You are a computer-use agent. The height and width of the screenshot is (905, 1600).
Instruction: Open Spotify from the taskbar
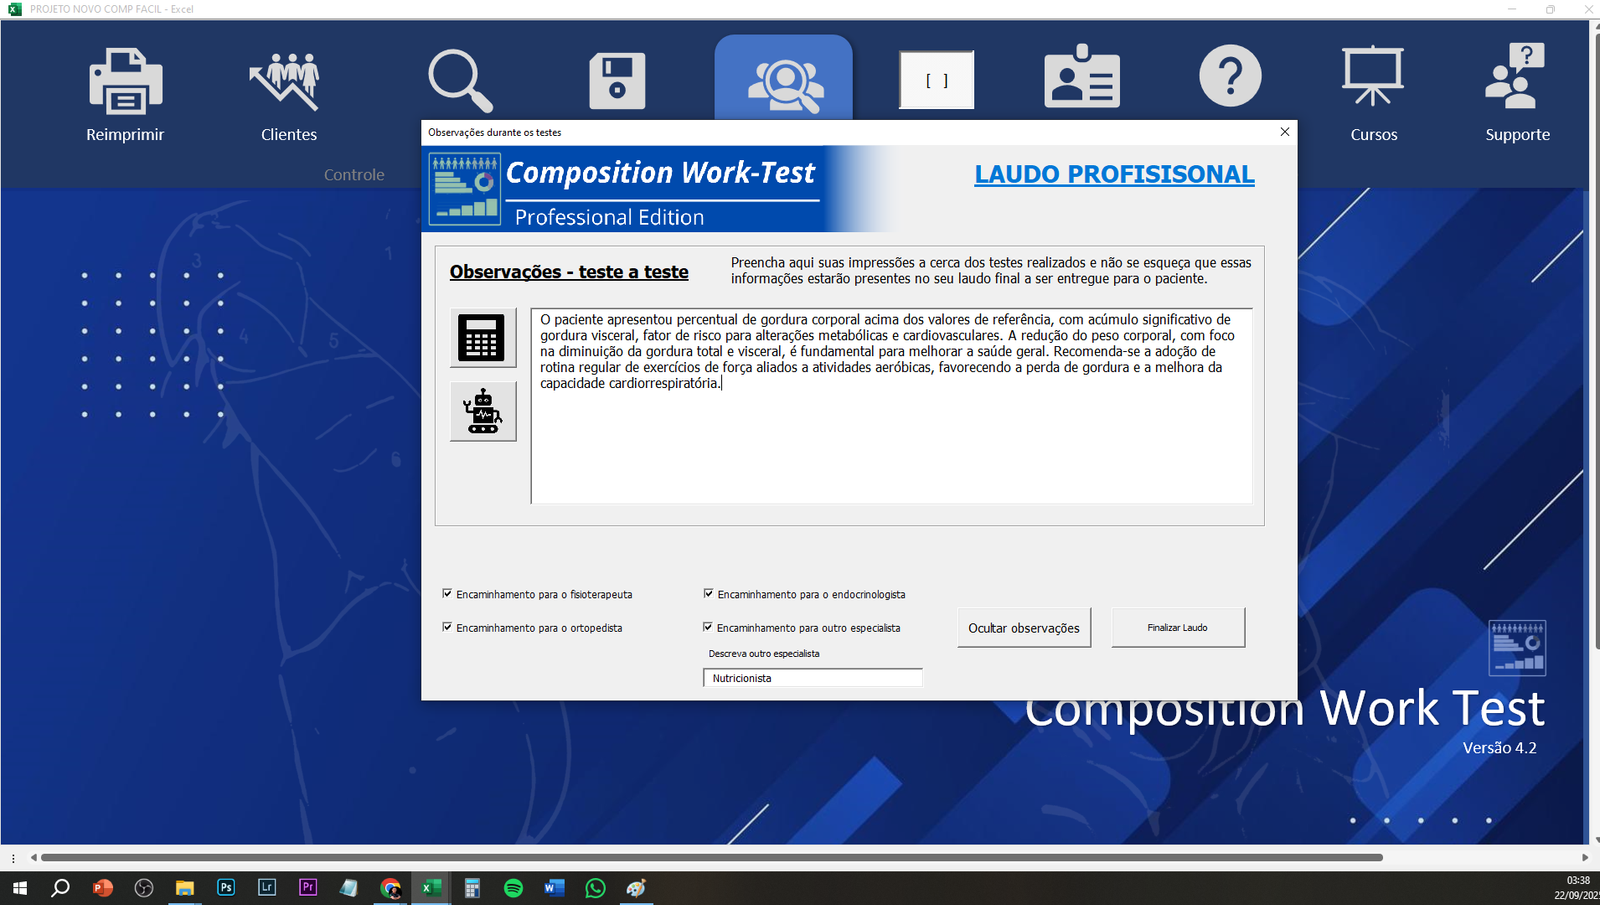[x=513, y=888]
